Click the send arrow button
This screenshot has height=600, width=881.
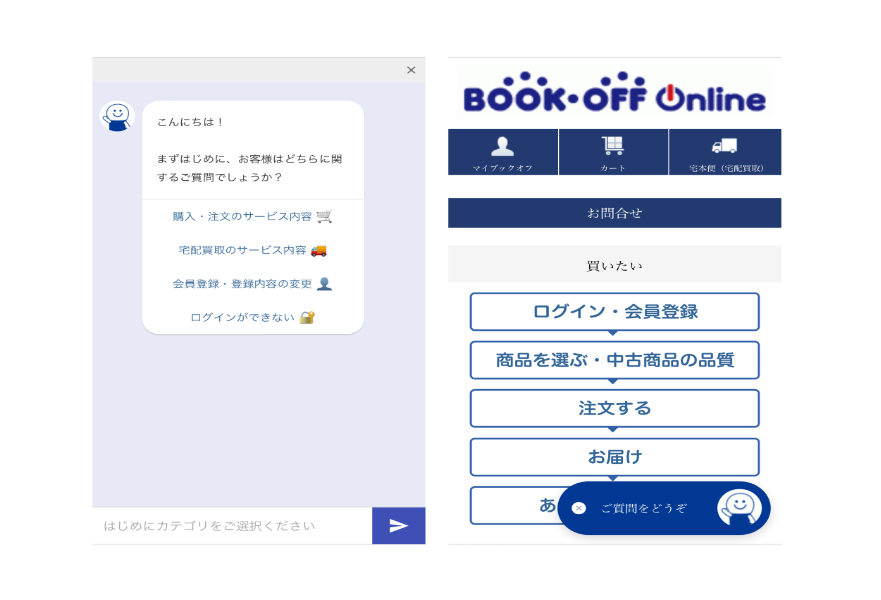(x=398, y=526)
